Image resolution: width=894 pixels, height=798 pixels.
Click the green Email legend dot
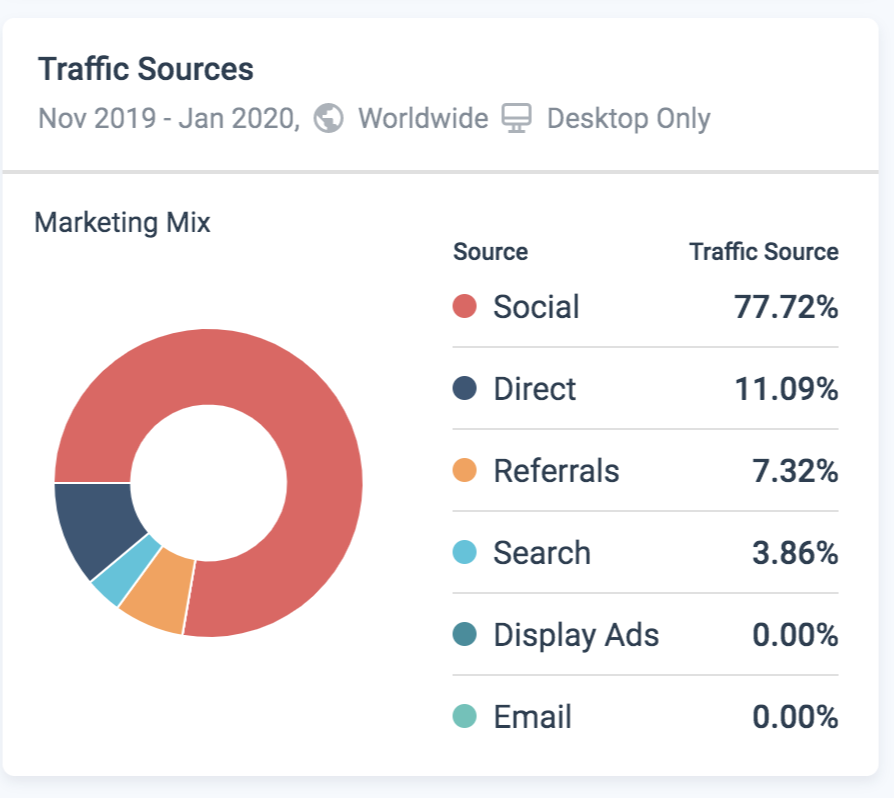pos(465,716)
